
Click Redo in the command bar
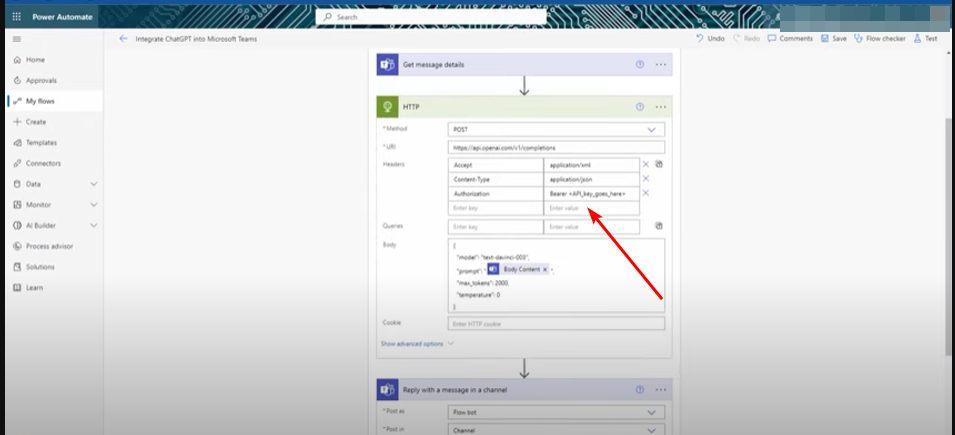pos(746,38)
